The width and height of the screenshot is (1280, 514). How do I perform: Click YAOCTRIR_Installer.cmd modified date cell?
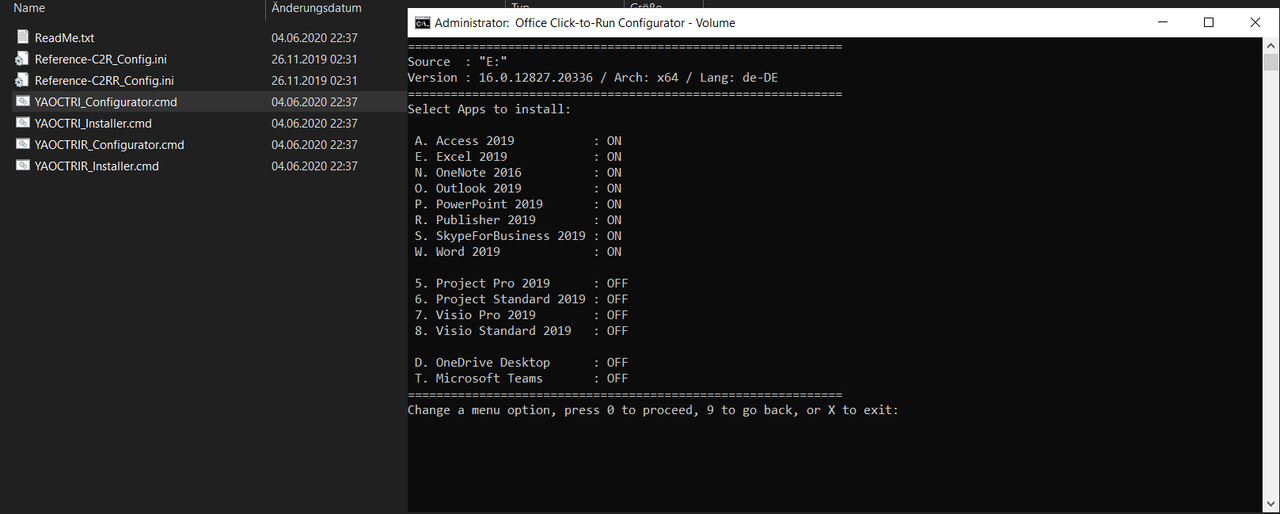pos(314,167)
